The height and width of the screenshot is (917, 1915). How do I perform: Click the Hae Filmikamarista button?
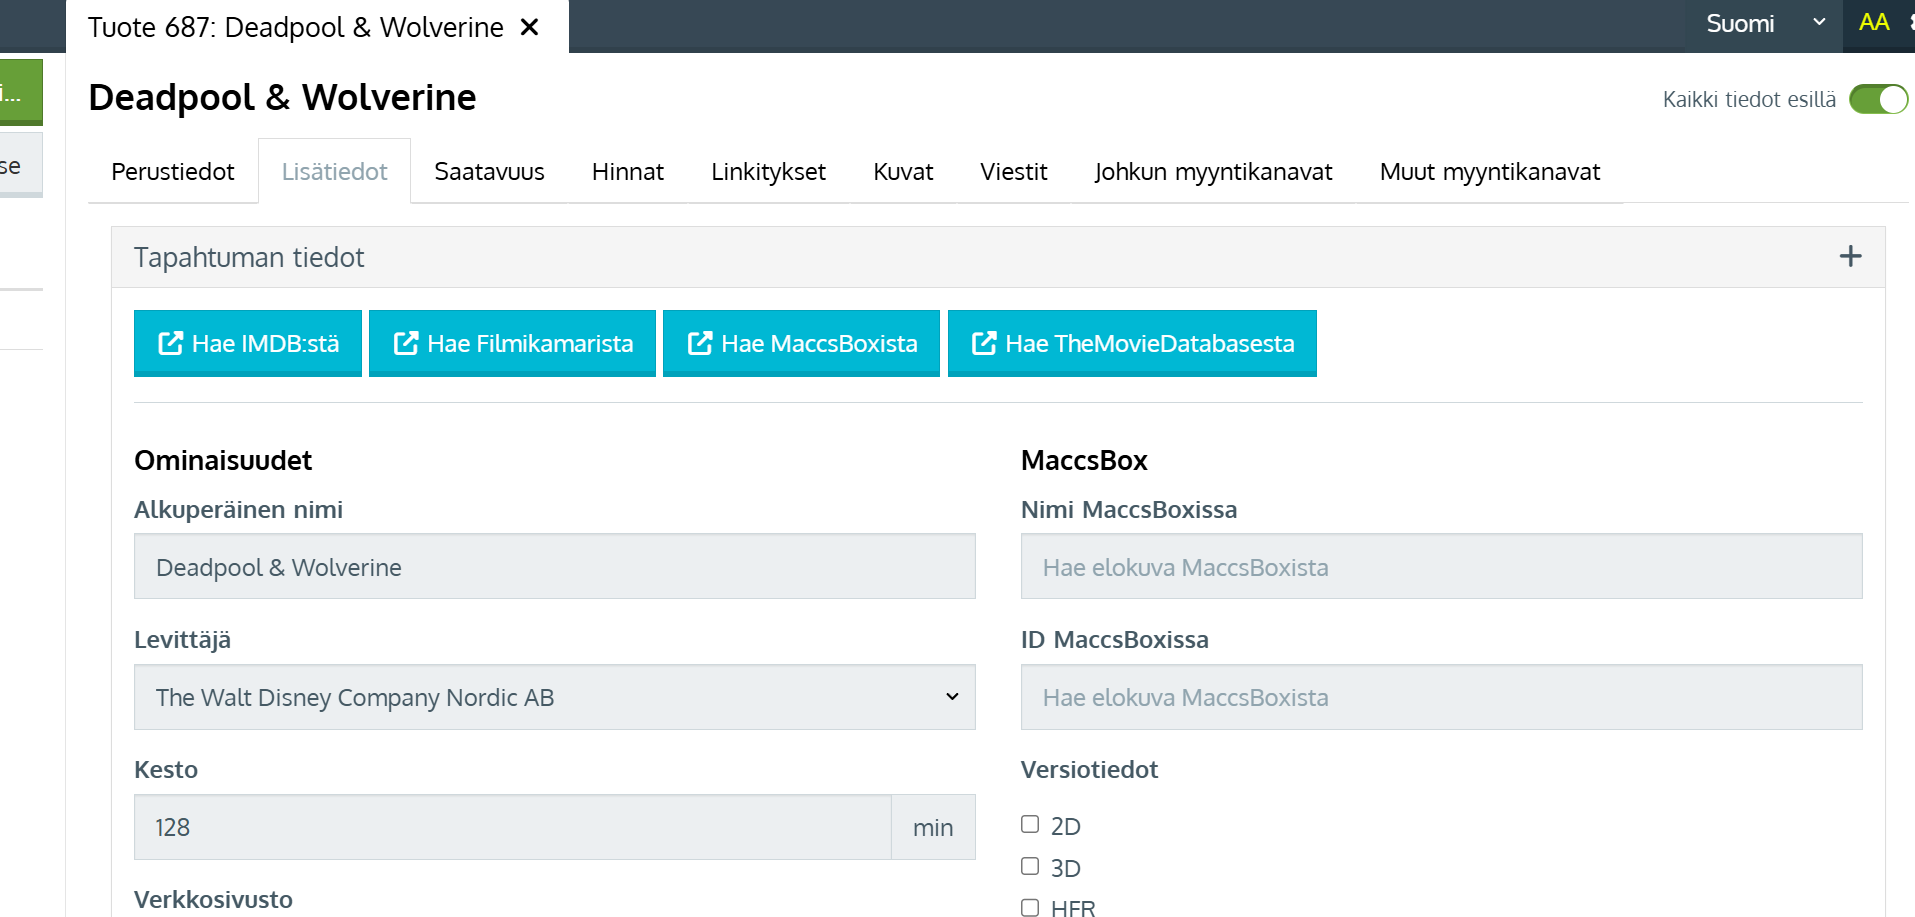tap(512, 343)
